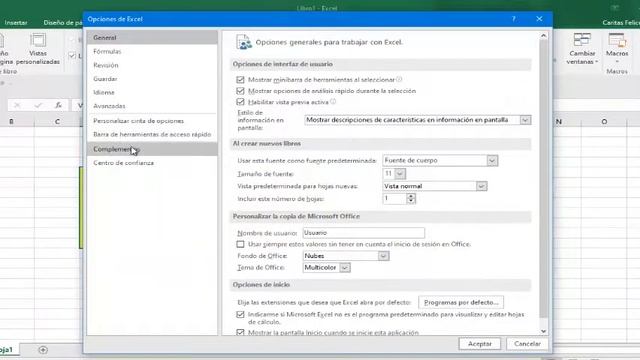
Task: Close the Opciones de Excel dialog
Action: (539, 19)
